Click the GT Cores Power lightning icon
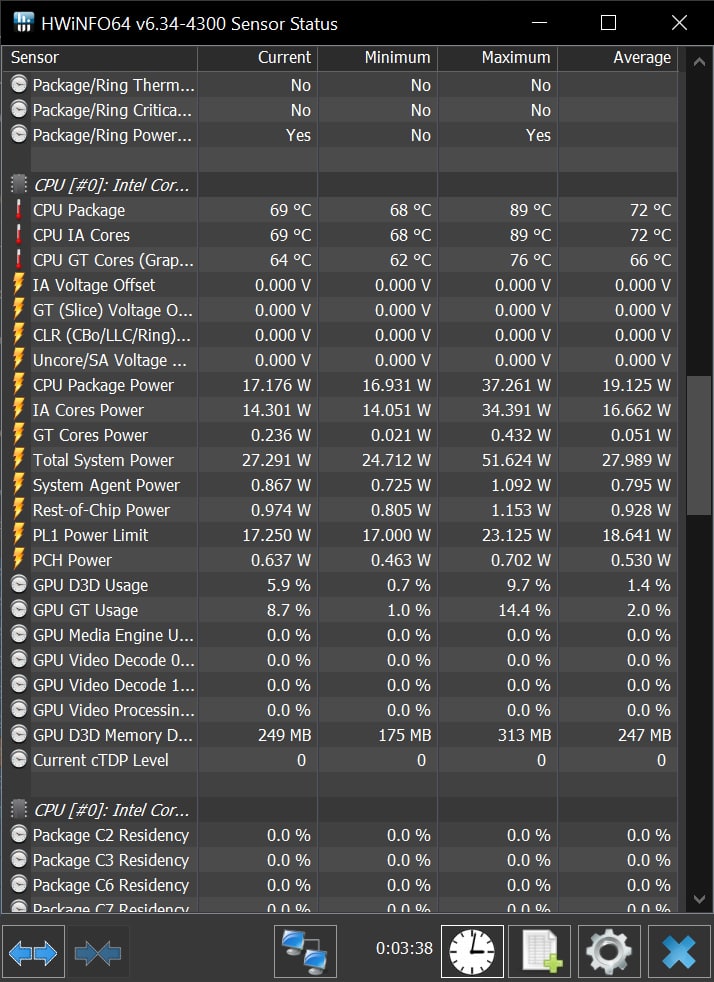 19,435
